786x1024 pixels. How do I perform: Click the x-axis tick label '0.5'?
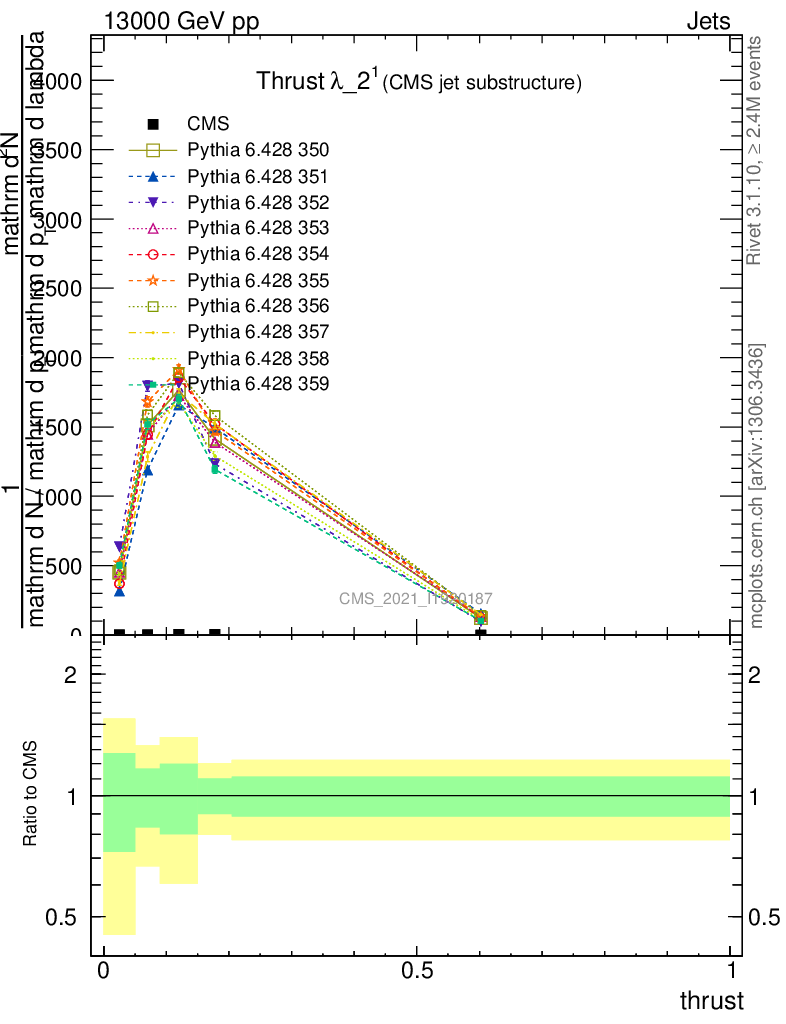pyautogui.click(x=417, y=971)
